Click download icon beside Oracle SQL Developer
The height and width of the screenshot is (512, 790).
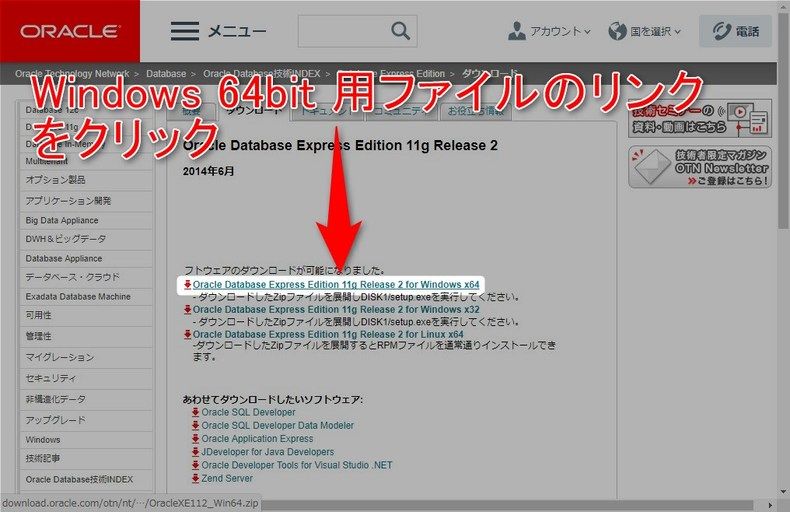click(x=195, y=412)
